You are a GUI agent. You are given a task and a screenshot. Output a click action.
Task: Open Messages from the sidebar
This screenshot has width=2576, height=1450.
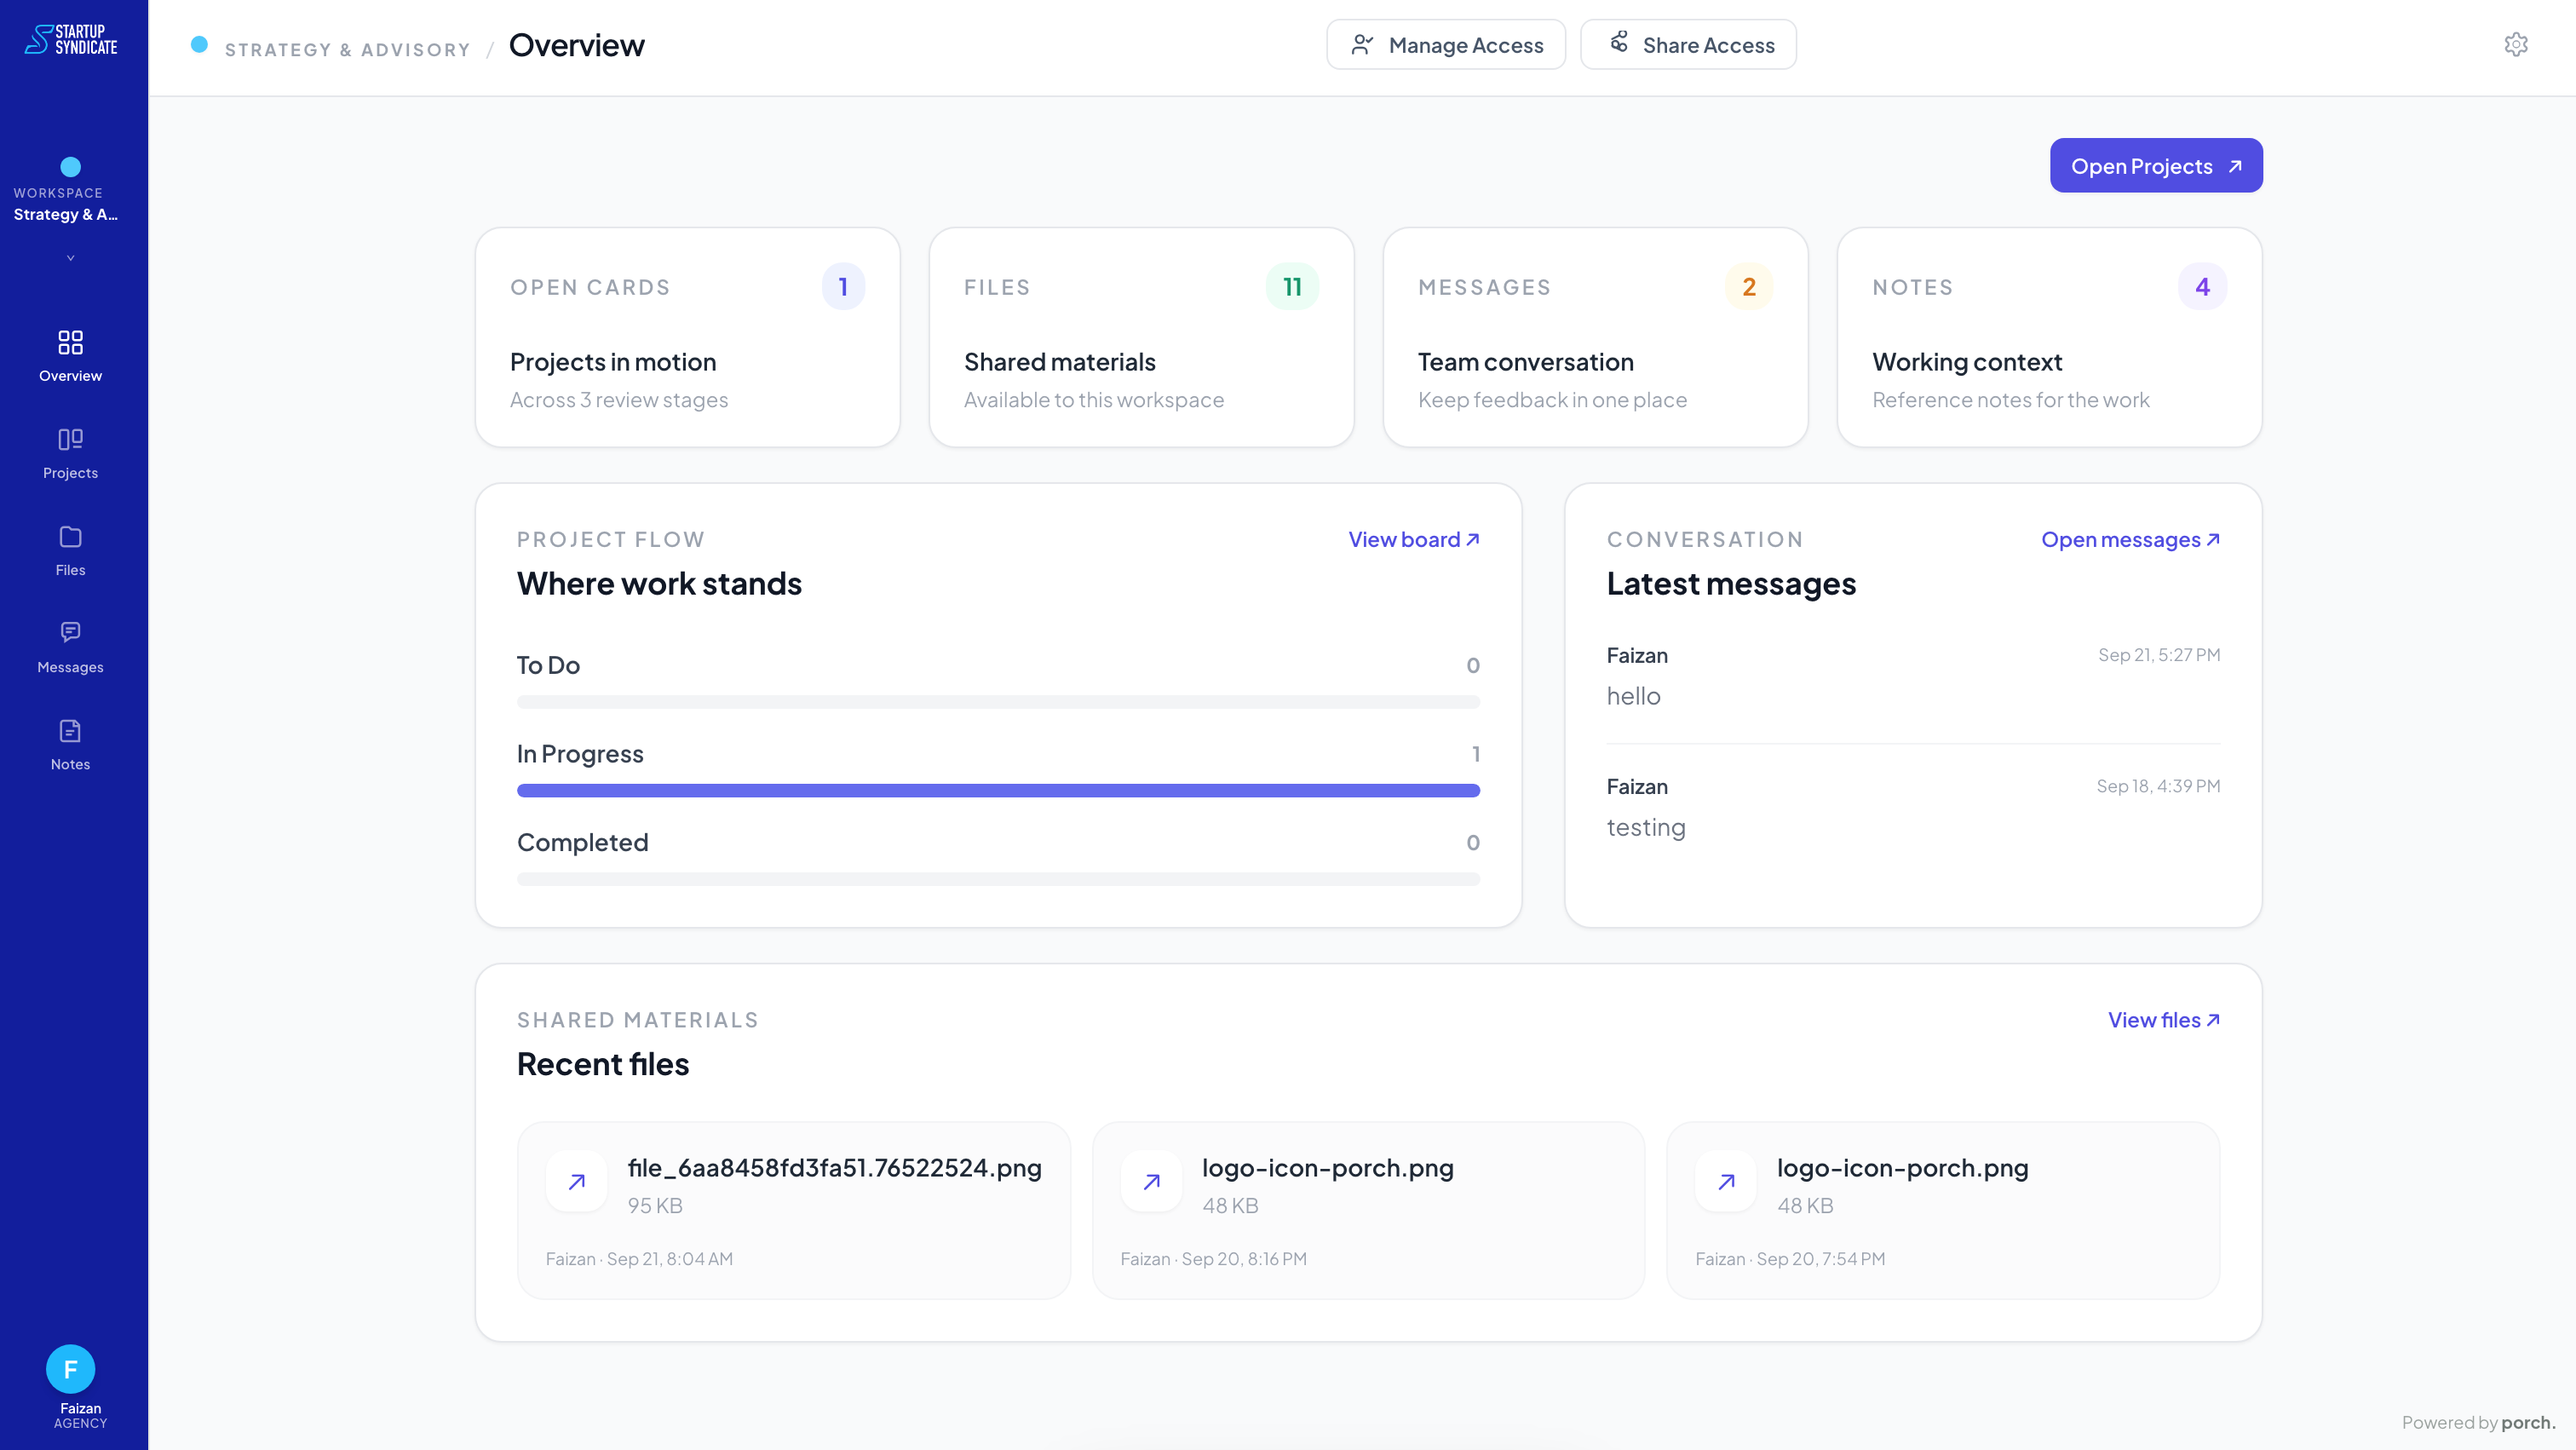[70, 647]
